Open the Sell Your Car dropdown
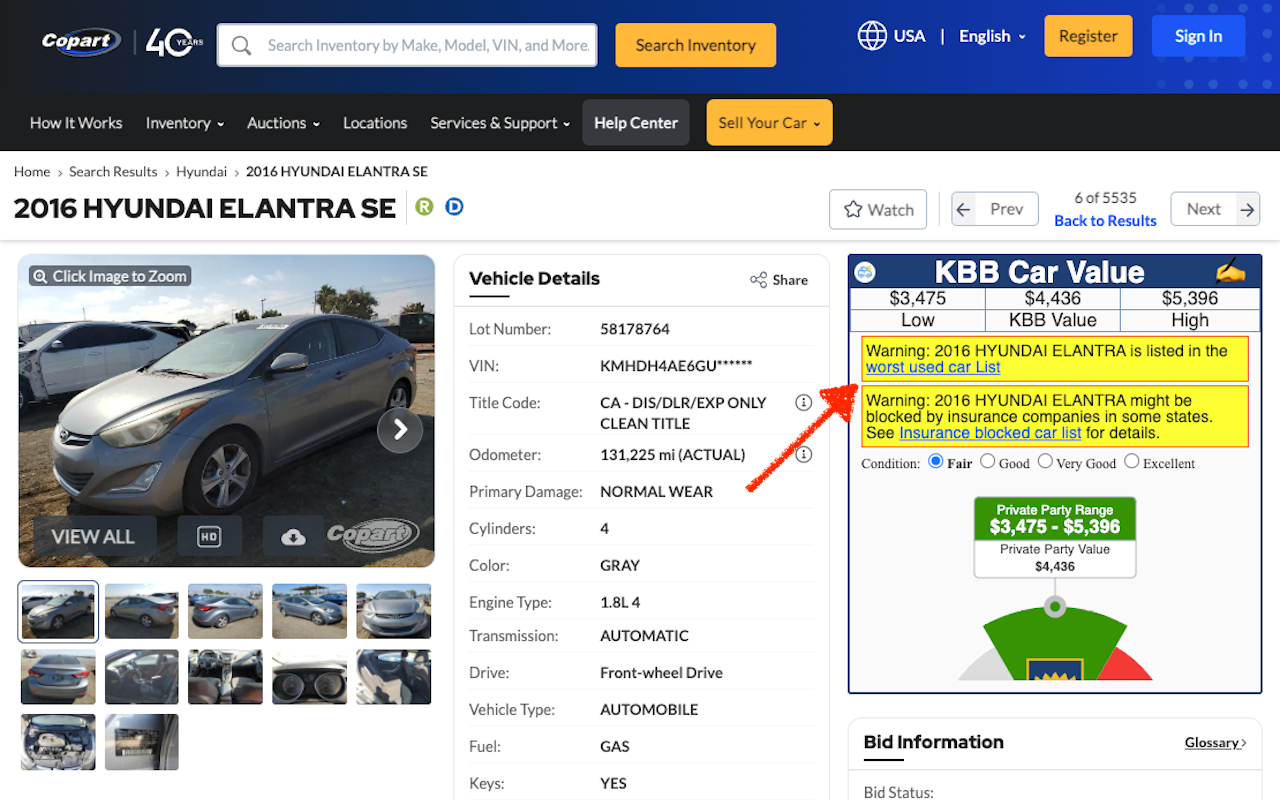 (769, 123)
